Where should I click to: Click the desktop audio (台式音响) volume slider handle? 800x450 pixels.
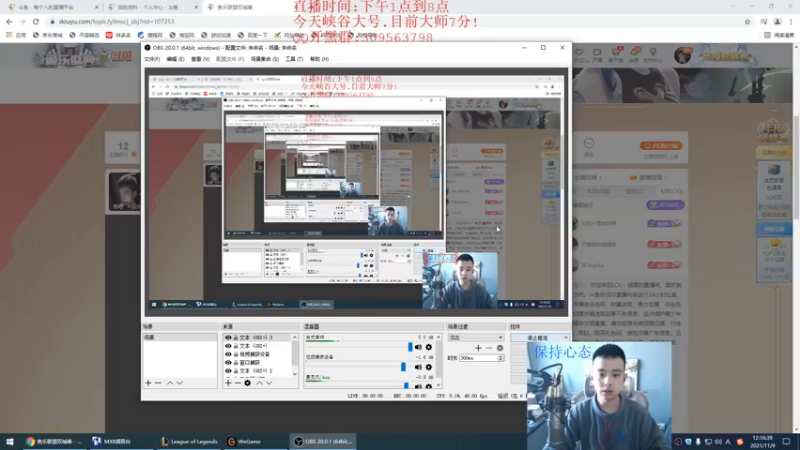click(x=410, y=347)
